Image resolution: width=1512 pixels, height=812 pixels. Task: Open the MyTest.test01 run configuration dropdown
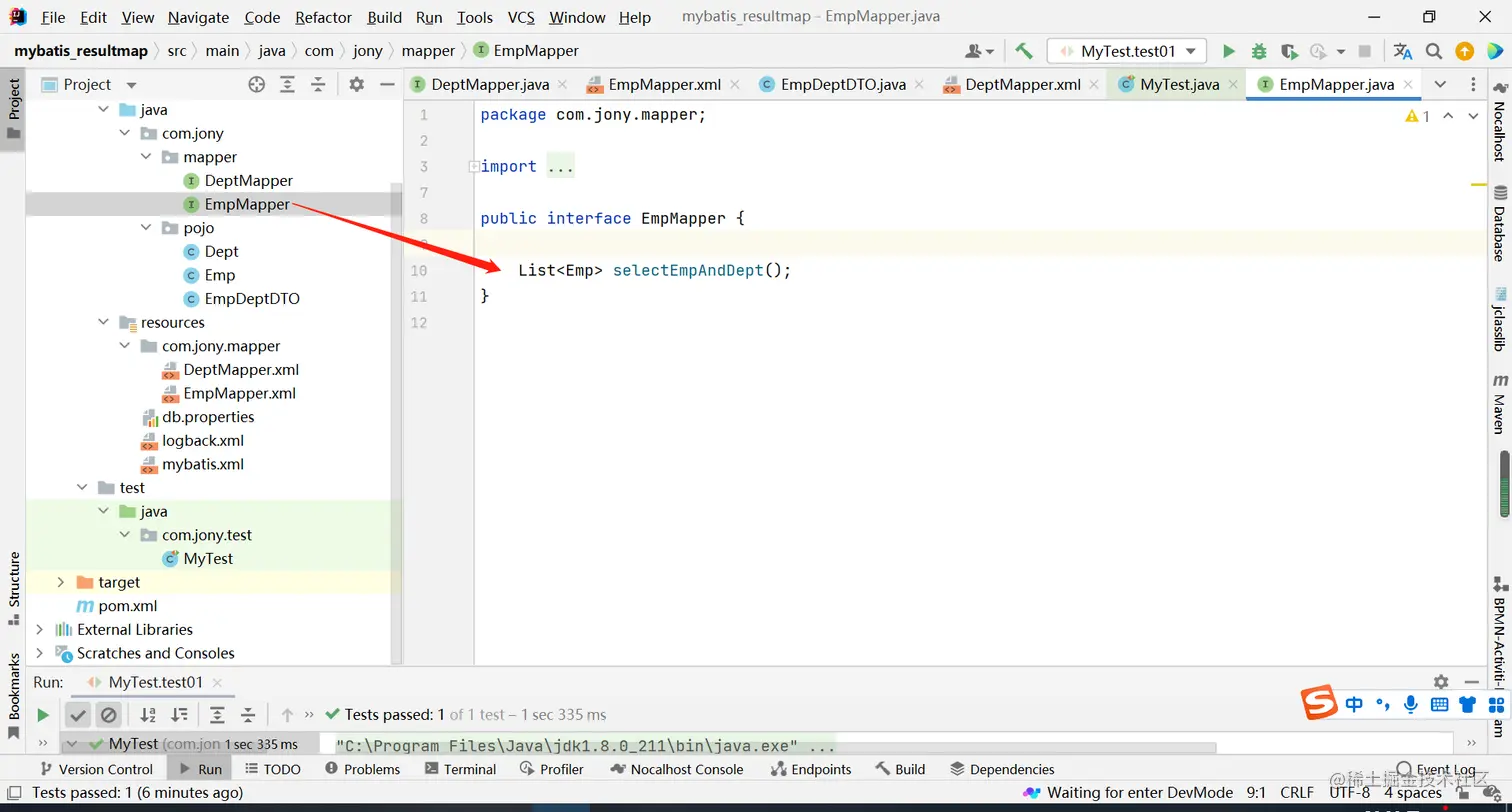click(1127, 51)
